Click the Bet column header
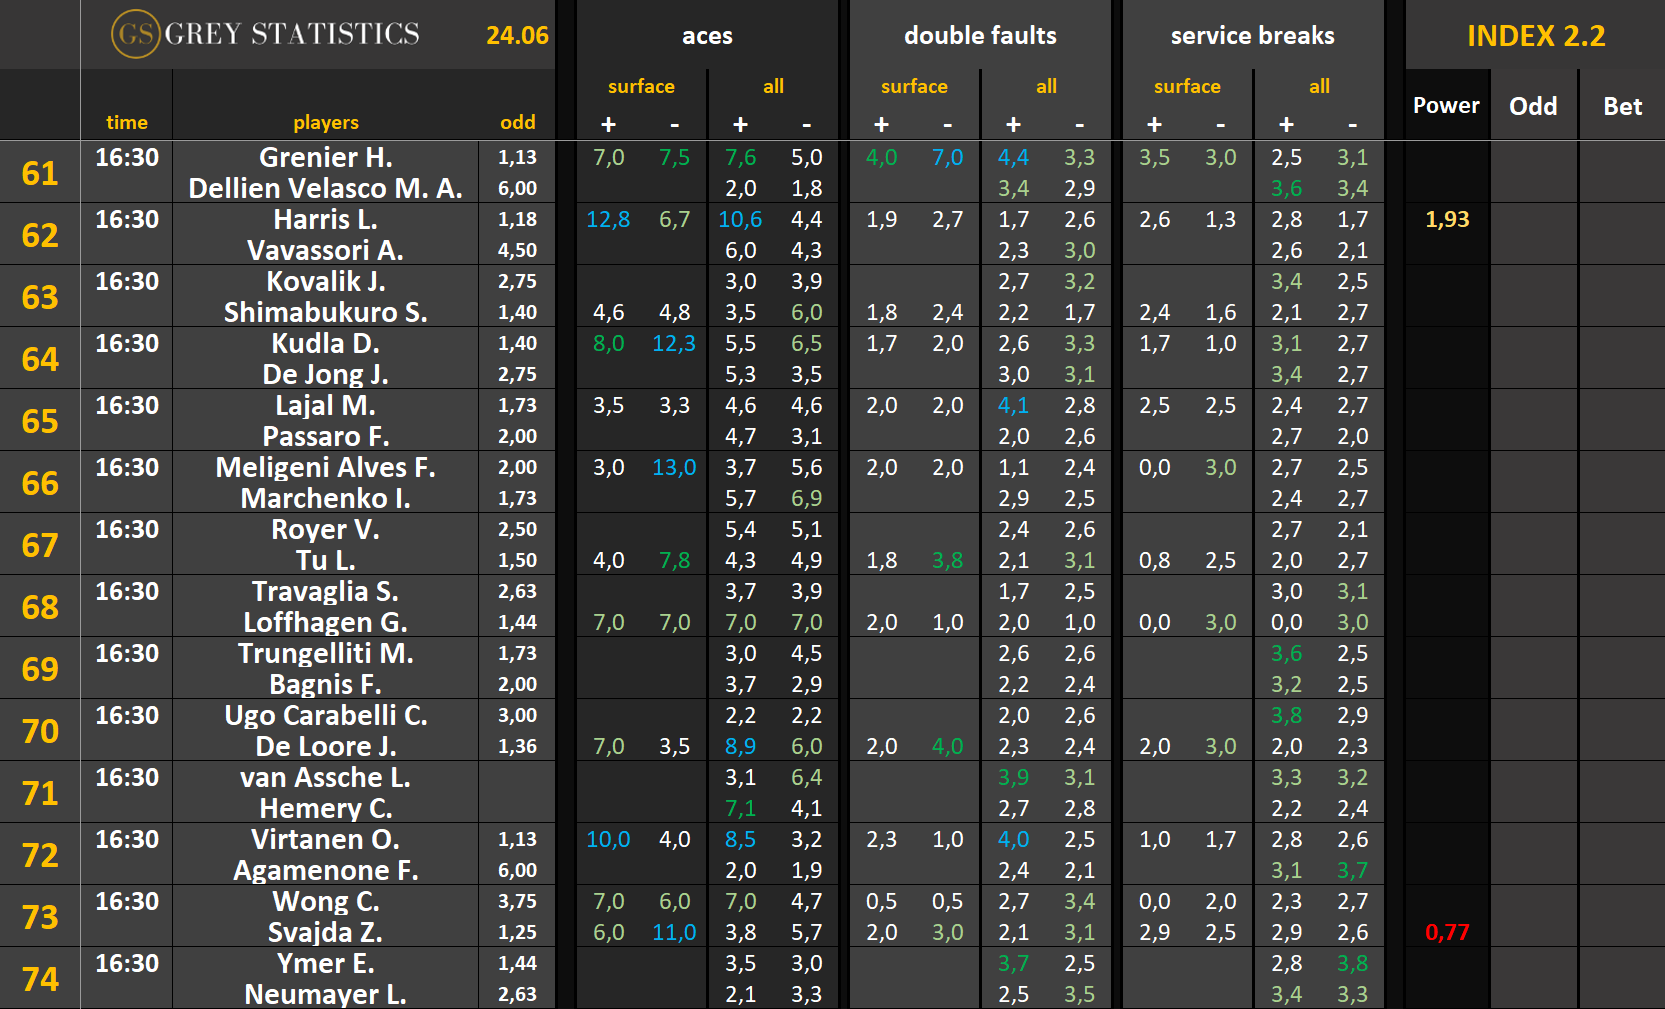Viewport: 1665px width, 1009px height. pyautogui.click(x=1622, y=106)
